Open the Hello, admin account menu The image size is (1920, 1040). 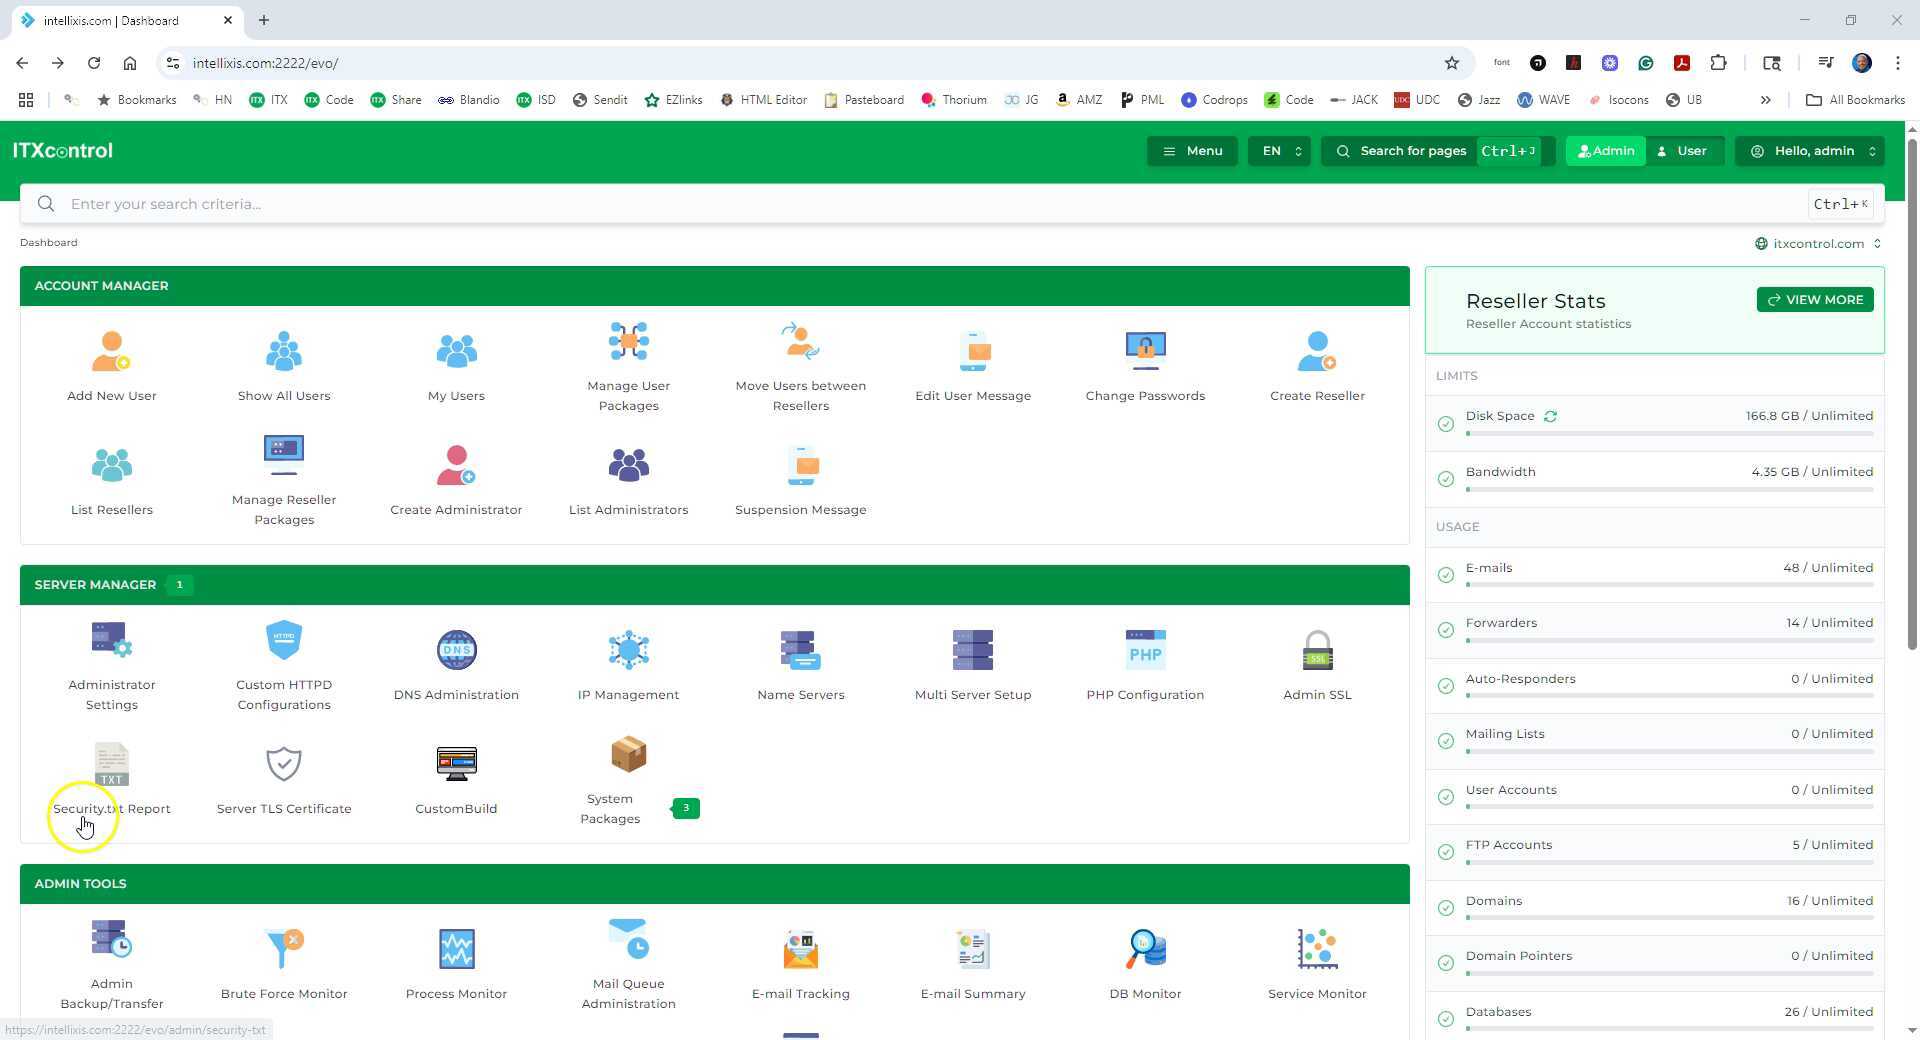tap(1810, 151)
